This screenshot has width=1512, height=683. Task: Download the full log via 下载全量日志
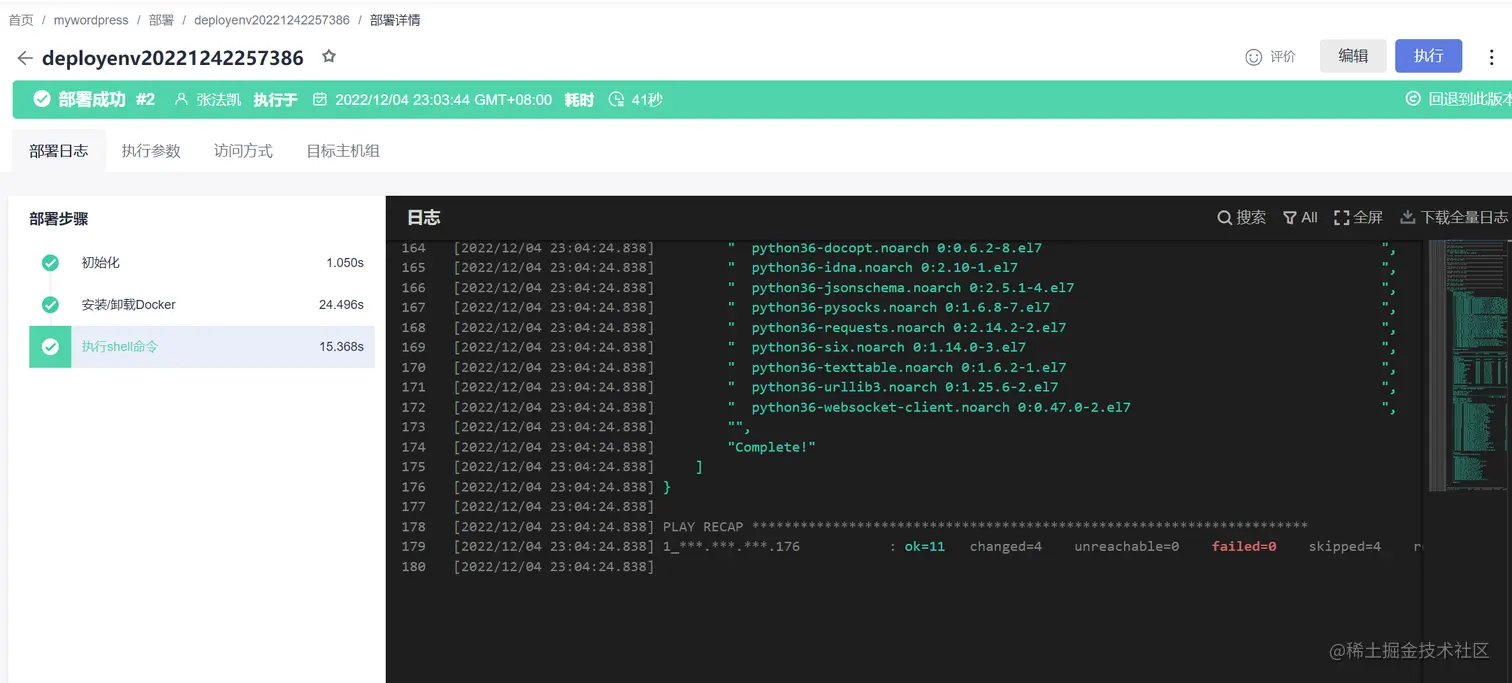1454,217
